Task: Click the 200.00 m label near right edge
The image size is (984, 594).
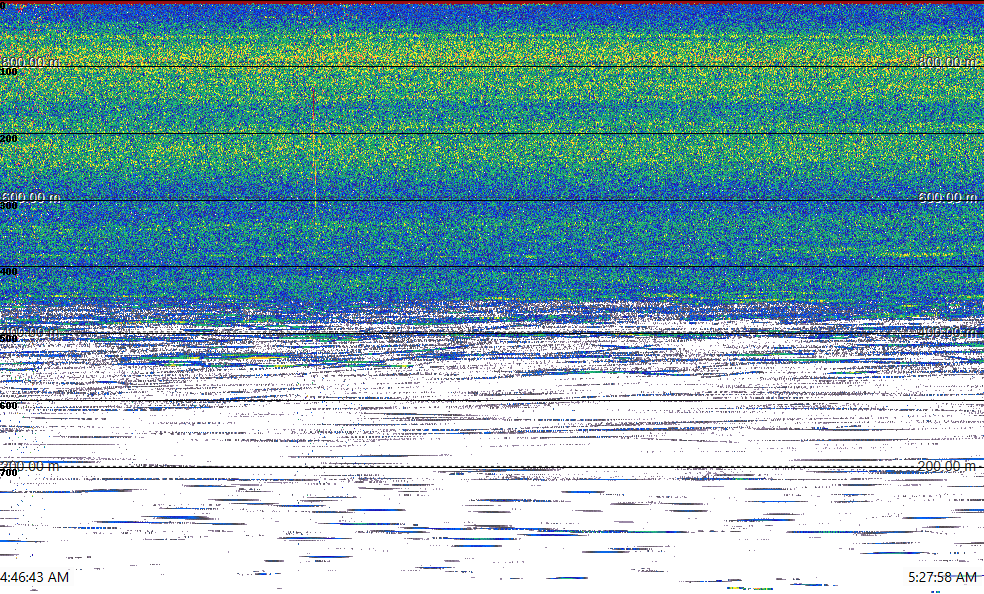Action: tap(947, 465)
